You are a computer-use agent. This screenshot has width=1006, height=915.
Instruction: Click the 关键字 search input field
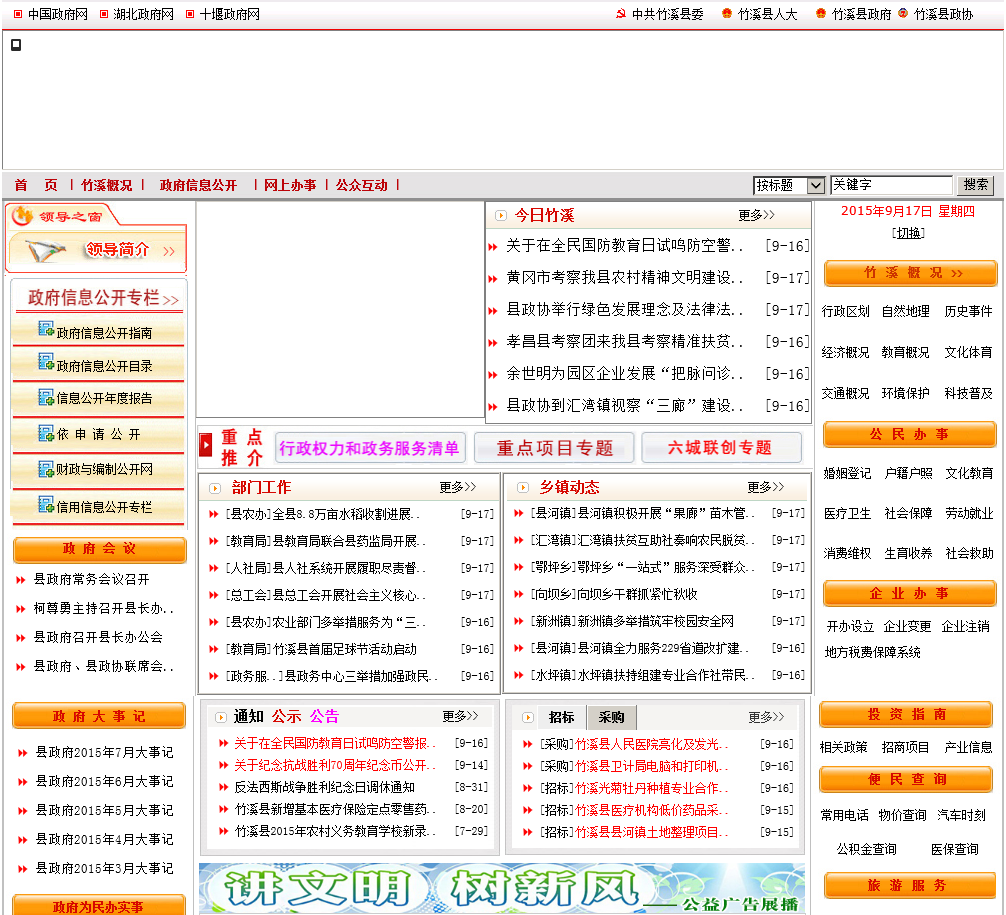point(891,185)
